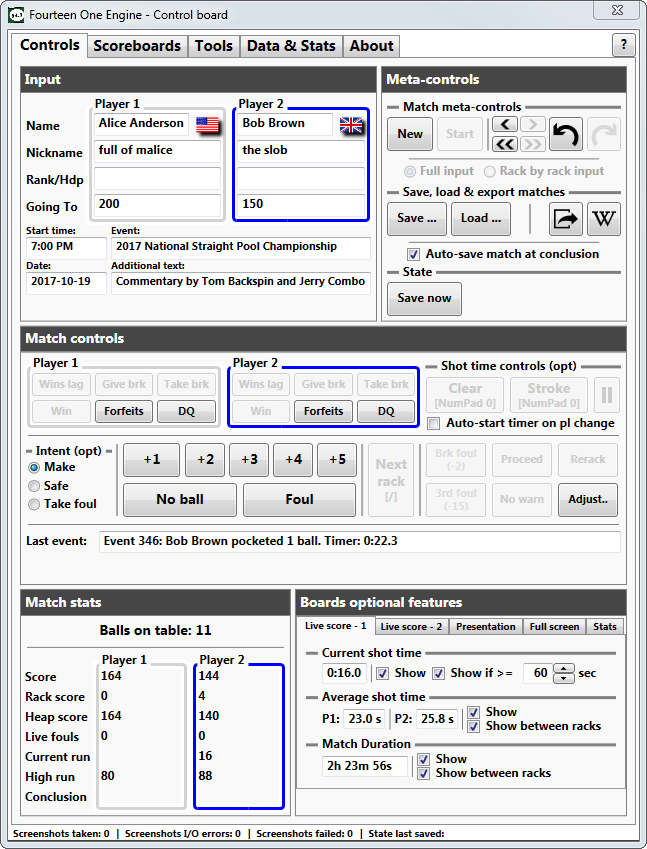The height and width of the screenshot is (849, 647).
Task: Click the undo arrow in Match meta-controls
Action: pyautogui.click(x=566, y=134)
